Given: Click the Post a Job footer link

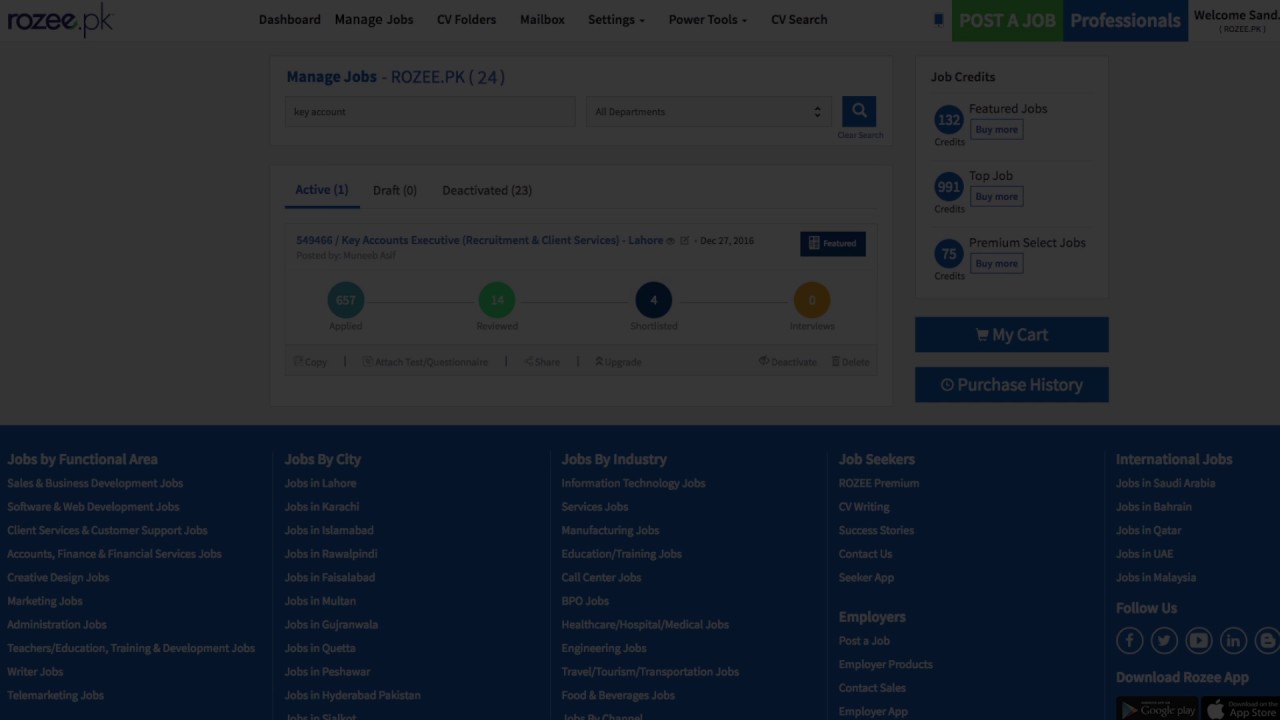Looking at the screenshot, I should [864, 641].
